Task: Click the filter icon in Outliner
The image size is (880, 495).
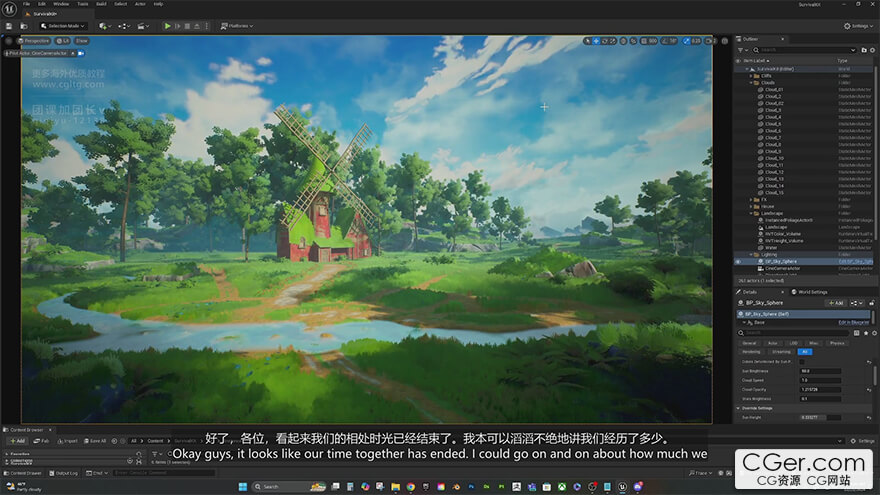Action: click(741, 49)
